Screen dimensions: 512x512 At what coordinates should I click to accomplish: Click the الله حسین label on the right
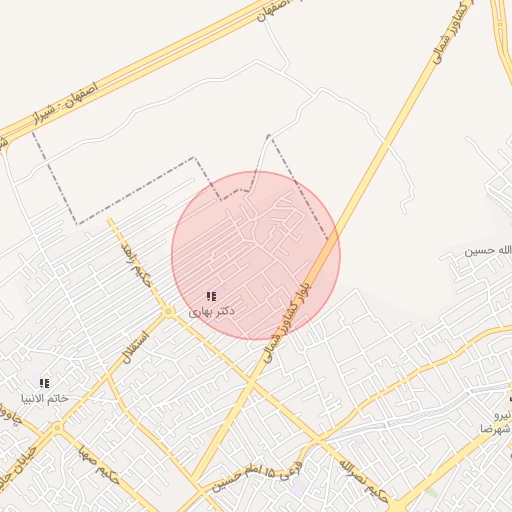pyautogui.click(x=488, y=251)
